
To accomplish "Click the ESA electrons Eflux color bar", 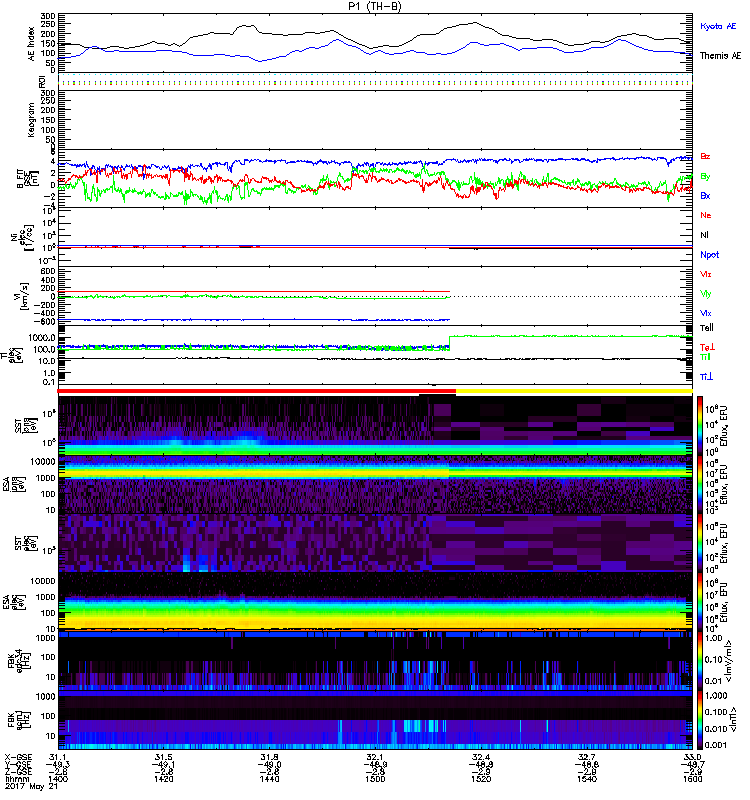I will pyautogui.click(x=700, y=602).
